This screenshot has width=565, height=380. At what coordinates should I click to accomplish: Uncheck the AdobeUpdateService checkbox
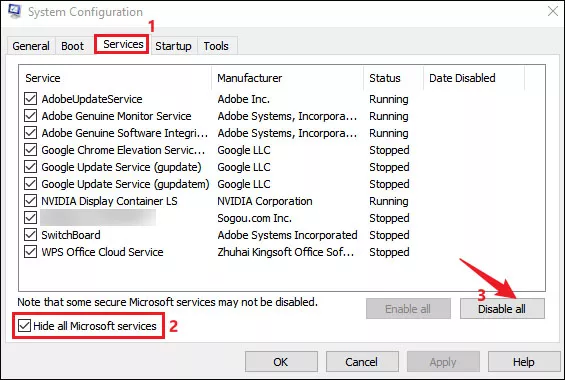[30, 99]
